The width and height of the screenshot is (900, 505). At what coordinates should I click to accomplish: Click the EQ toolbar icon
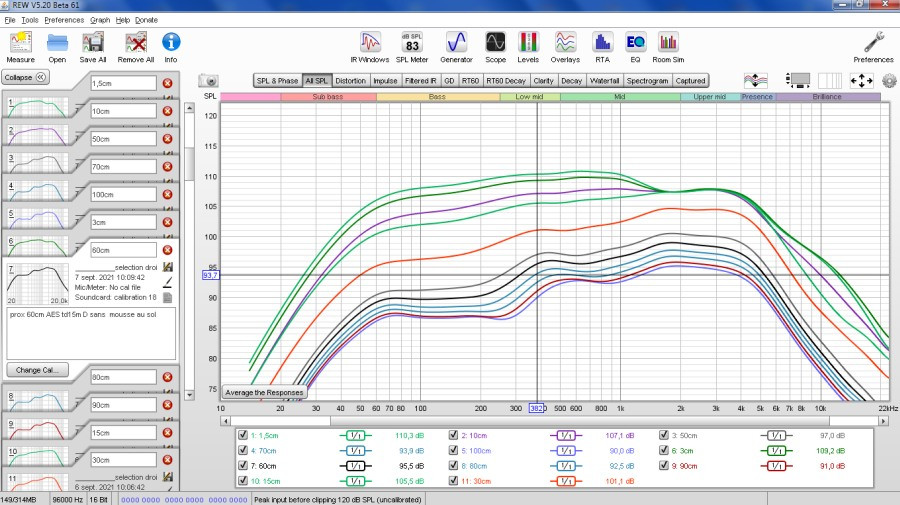[x=635, y=42]
